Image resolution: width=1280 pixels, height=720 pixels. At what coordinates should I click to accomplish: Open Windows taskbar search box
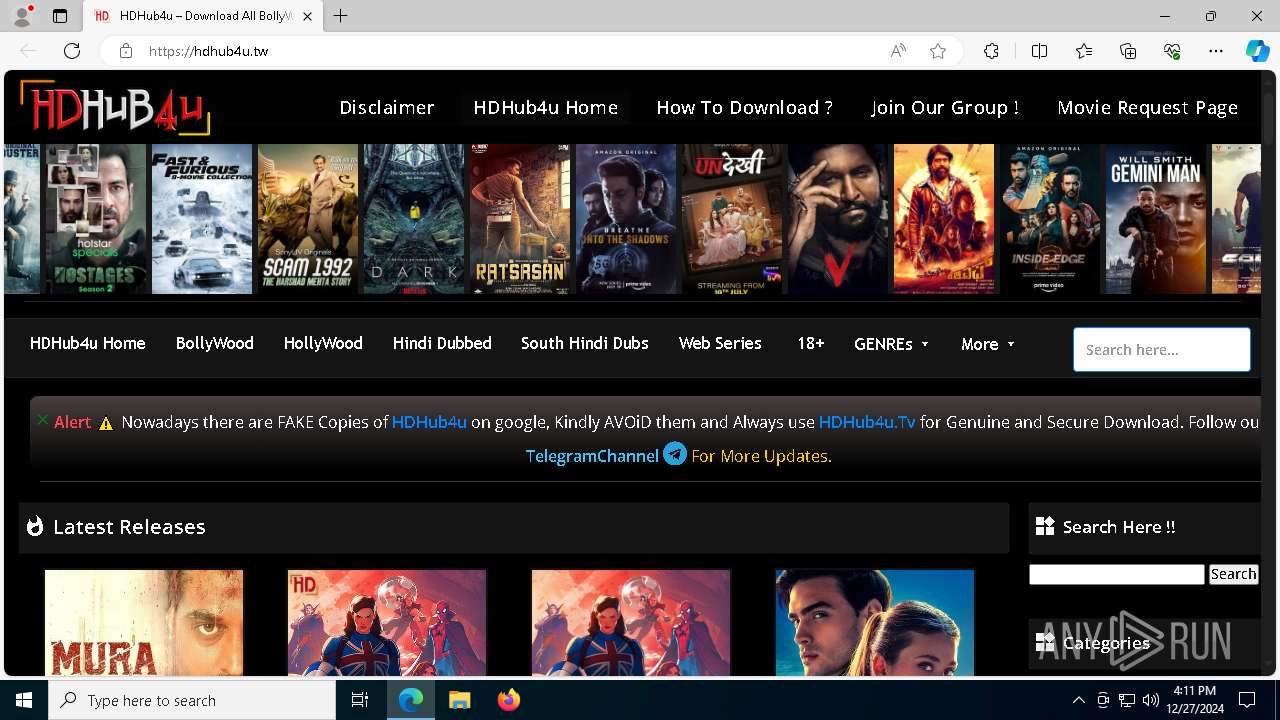[192, 700]
